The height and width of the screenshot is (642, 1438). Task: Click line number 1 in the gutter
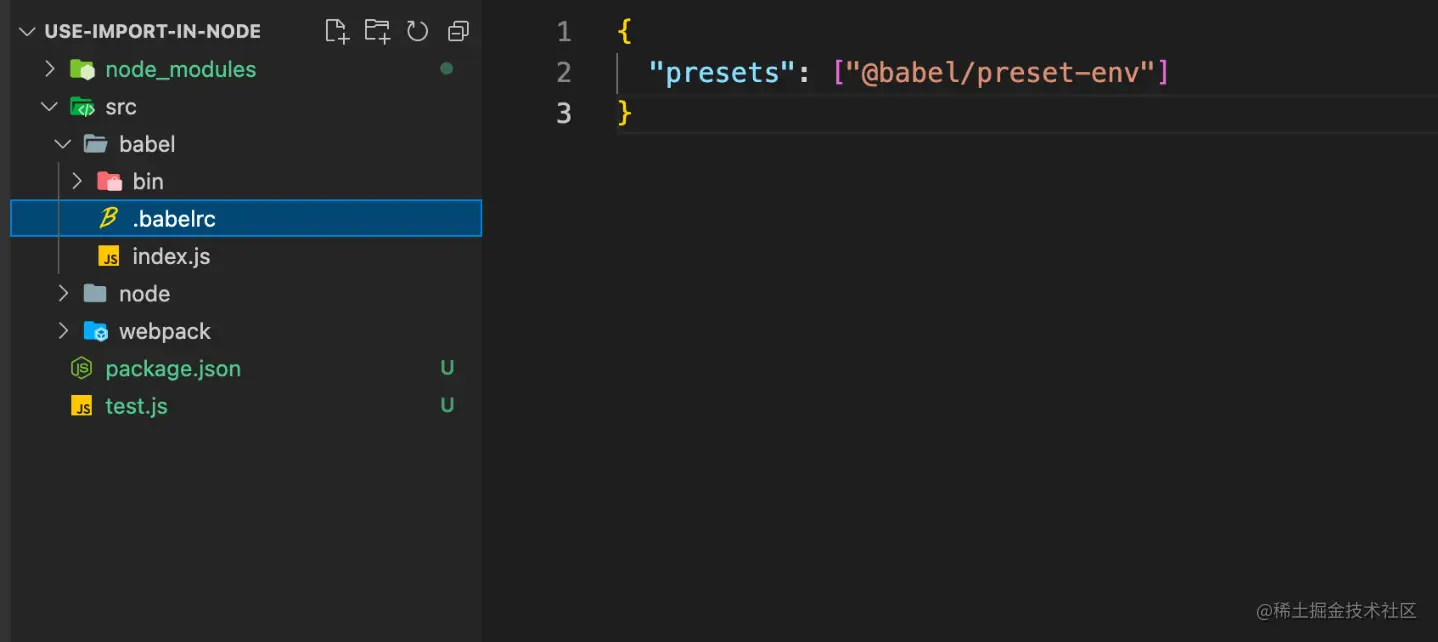(x=564, y=32)
